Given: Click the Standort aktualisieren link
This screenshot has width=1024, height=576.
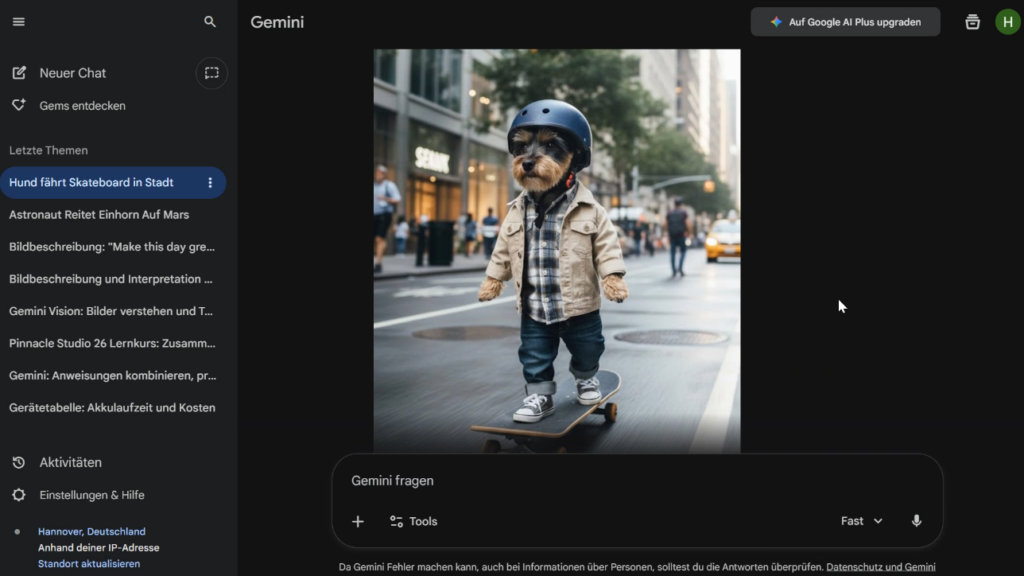Looking at the screenshot, I should (89, 564).
